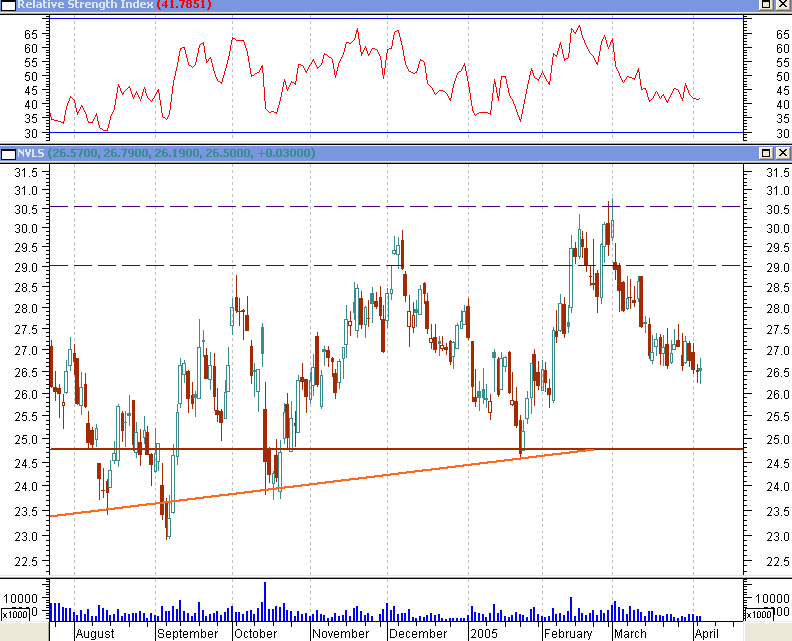Maximize the Relative Strength Index panel

(766, 5)
